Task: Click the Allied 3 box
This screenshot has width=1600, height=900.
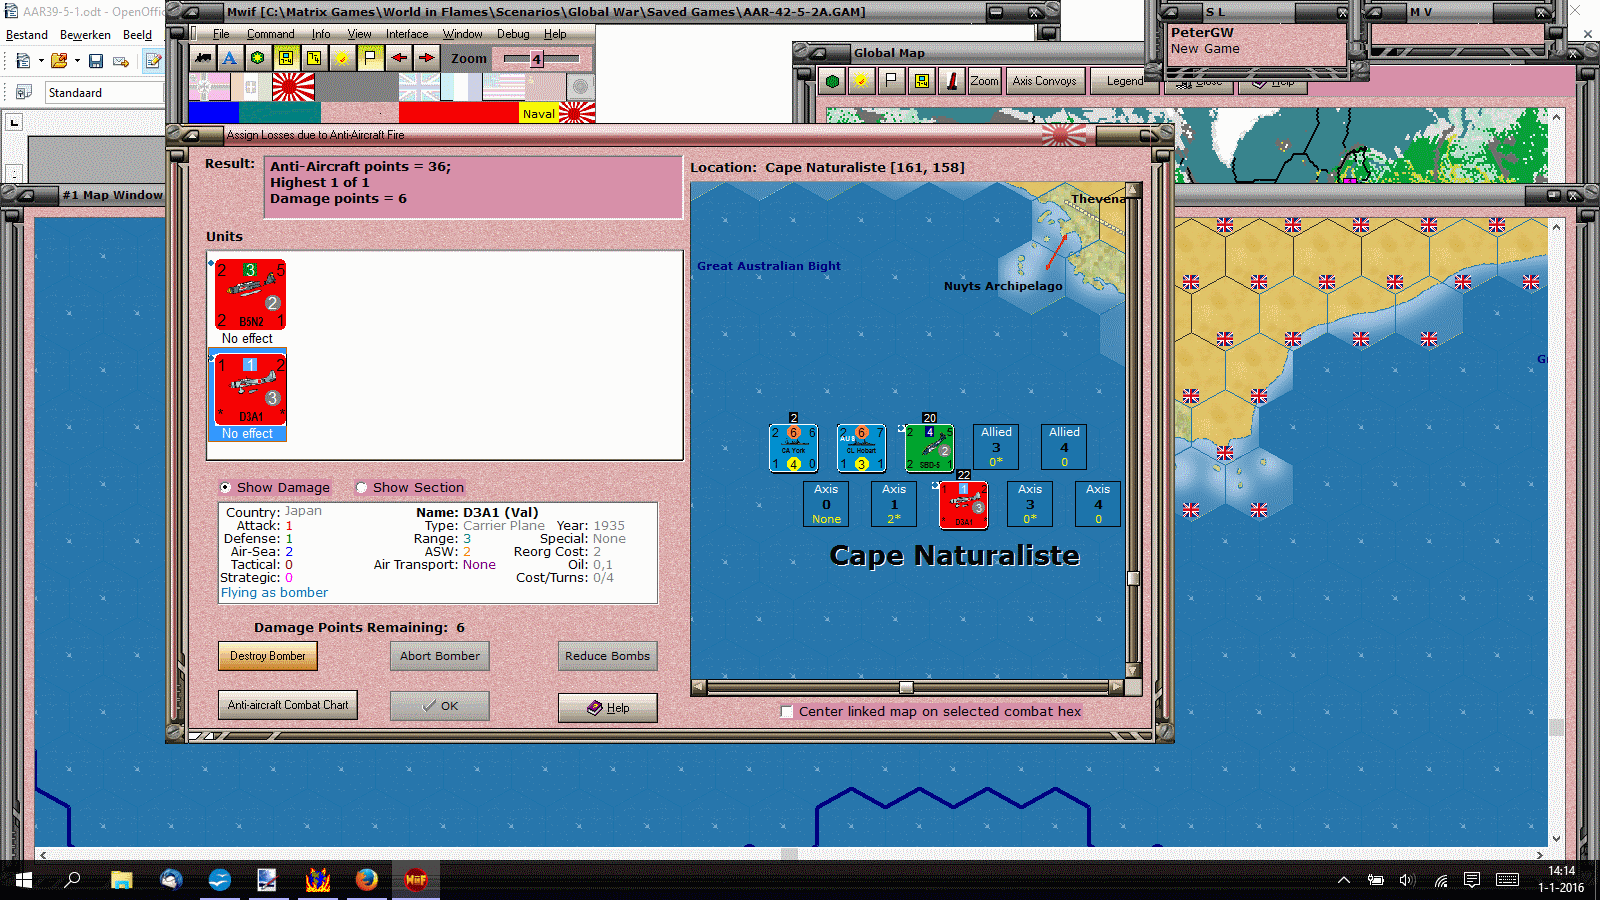Action: 996,447
